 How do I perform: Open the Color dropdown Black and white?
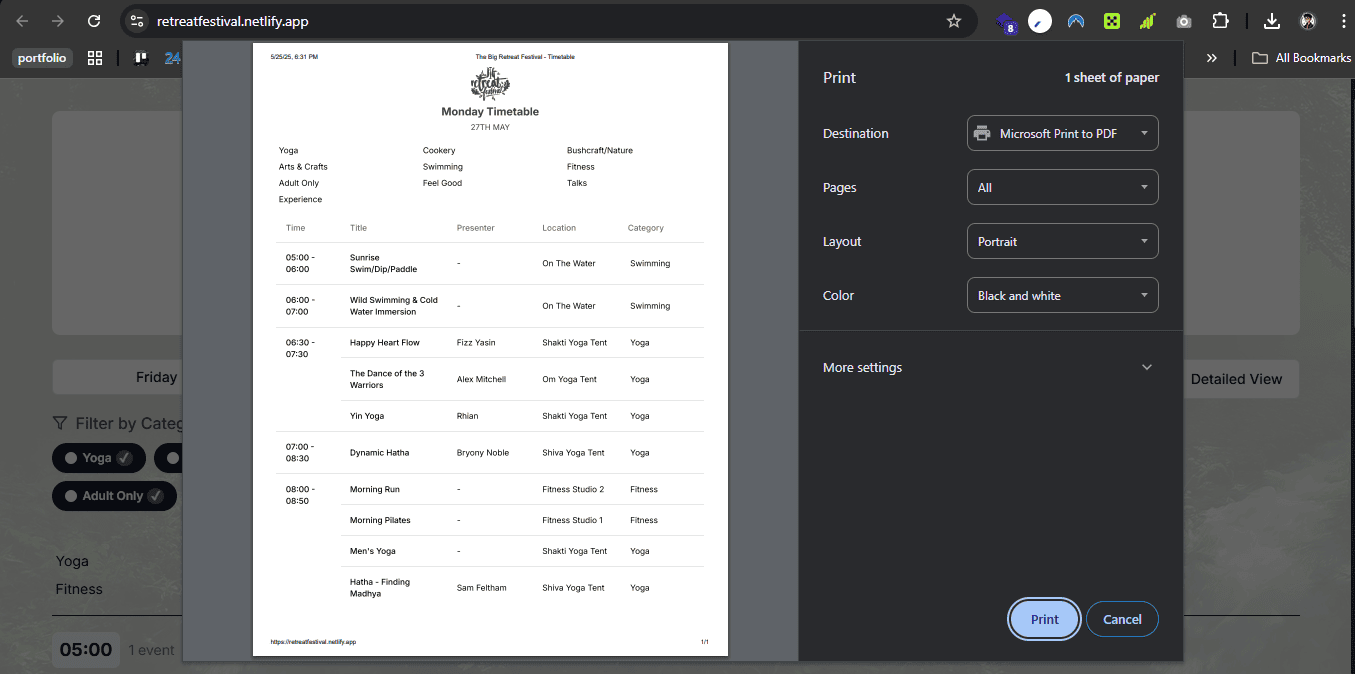(1062, 295)
